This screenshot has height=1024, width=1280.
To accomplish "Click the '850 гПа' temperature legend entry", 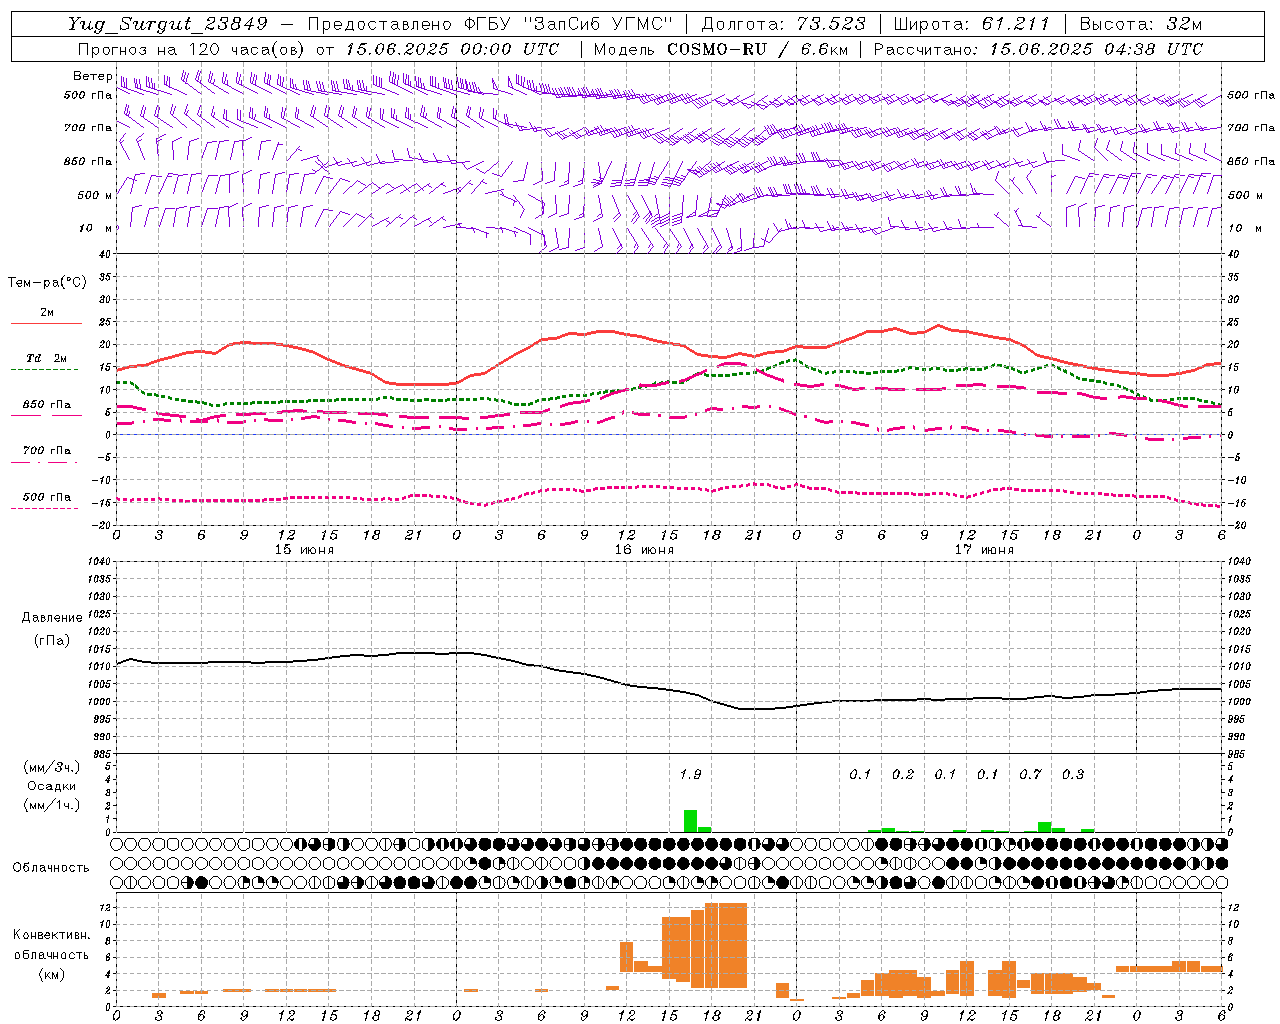I will point(46,409).
